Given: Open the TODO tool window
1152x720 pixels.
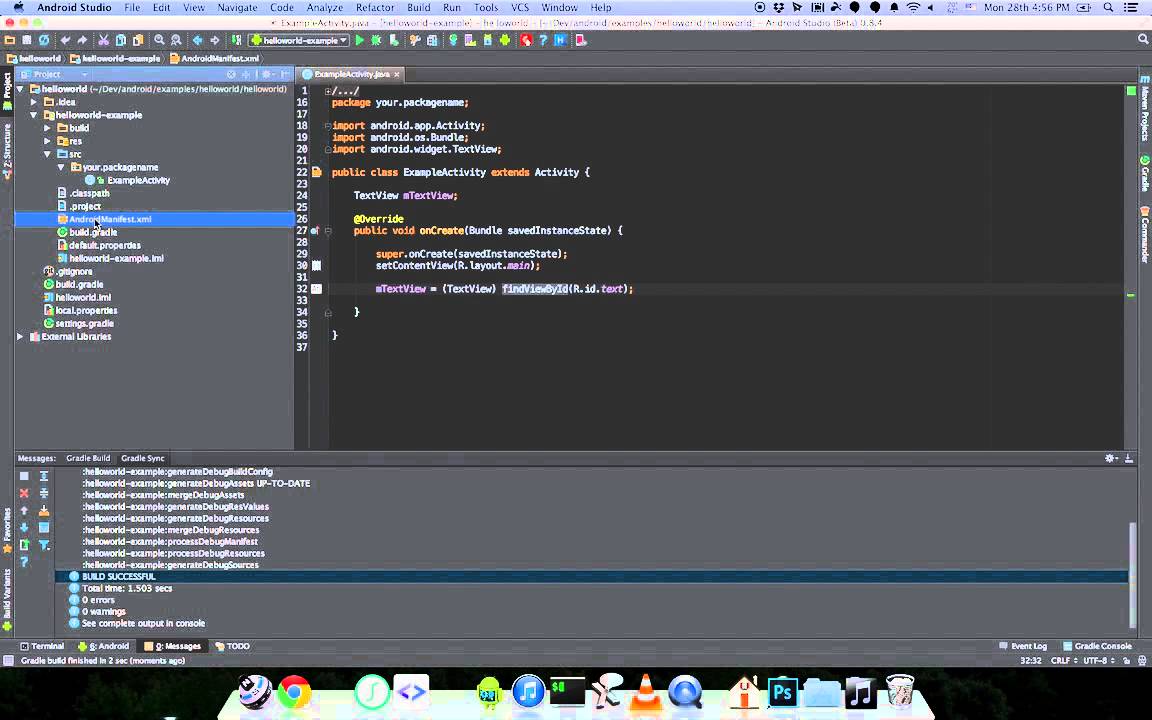Looking at the screenshot, I should click(x=232, y=646).
